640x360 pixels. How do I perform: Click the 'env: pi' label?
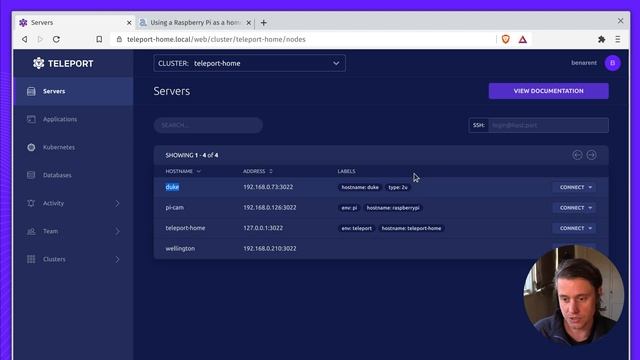(349, 208)
